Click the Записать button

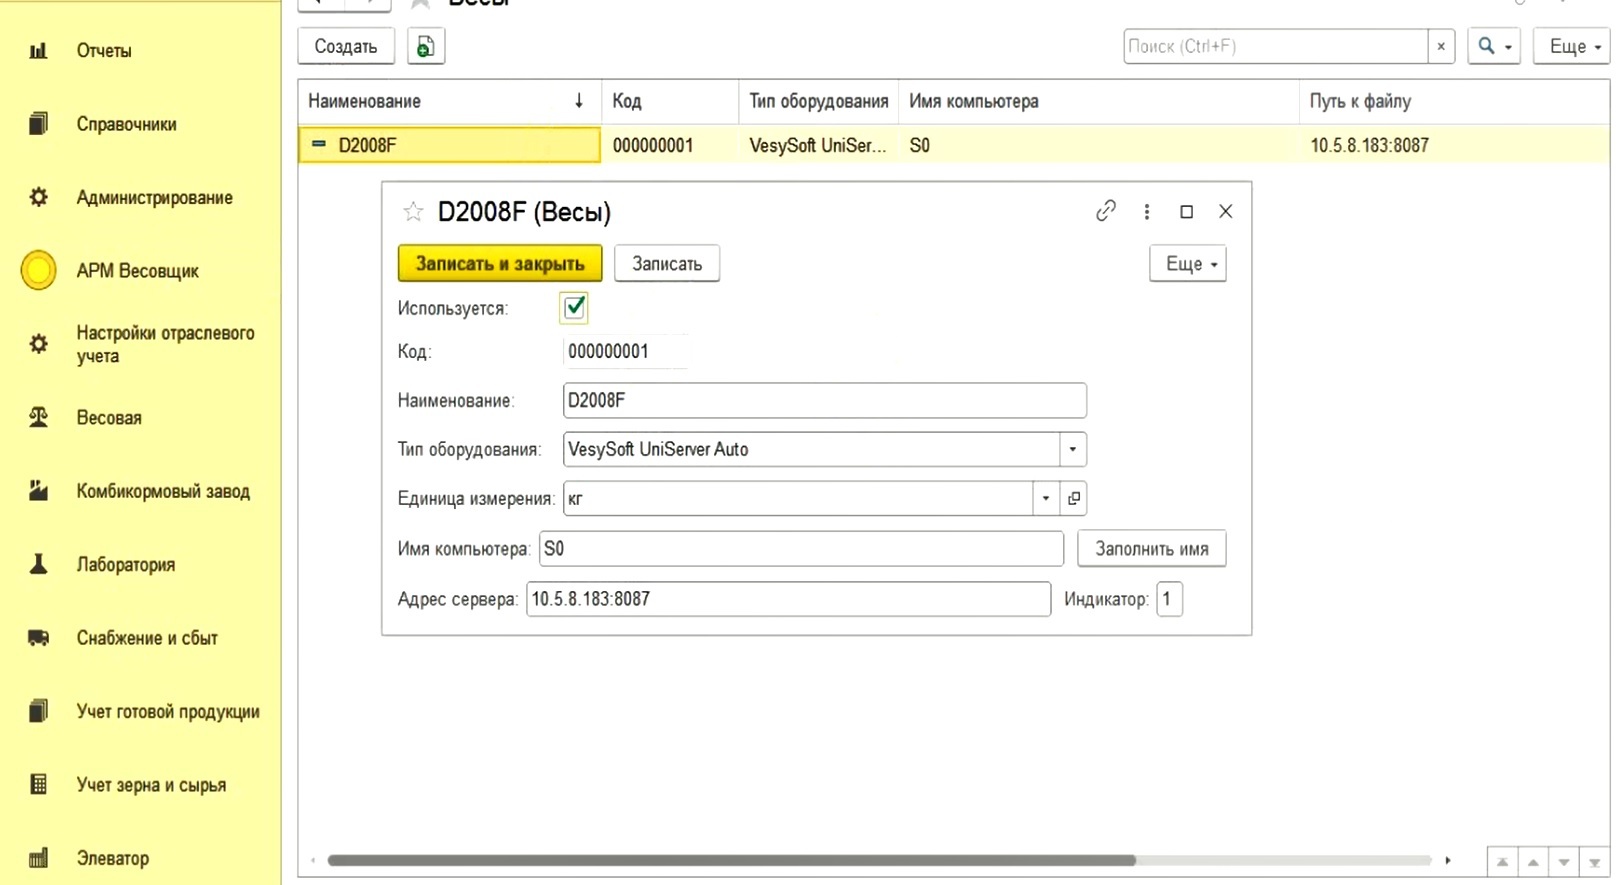(x=667, y=264)
